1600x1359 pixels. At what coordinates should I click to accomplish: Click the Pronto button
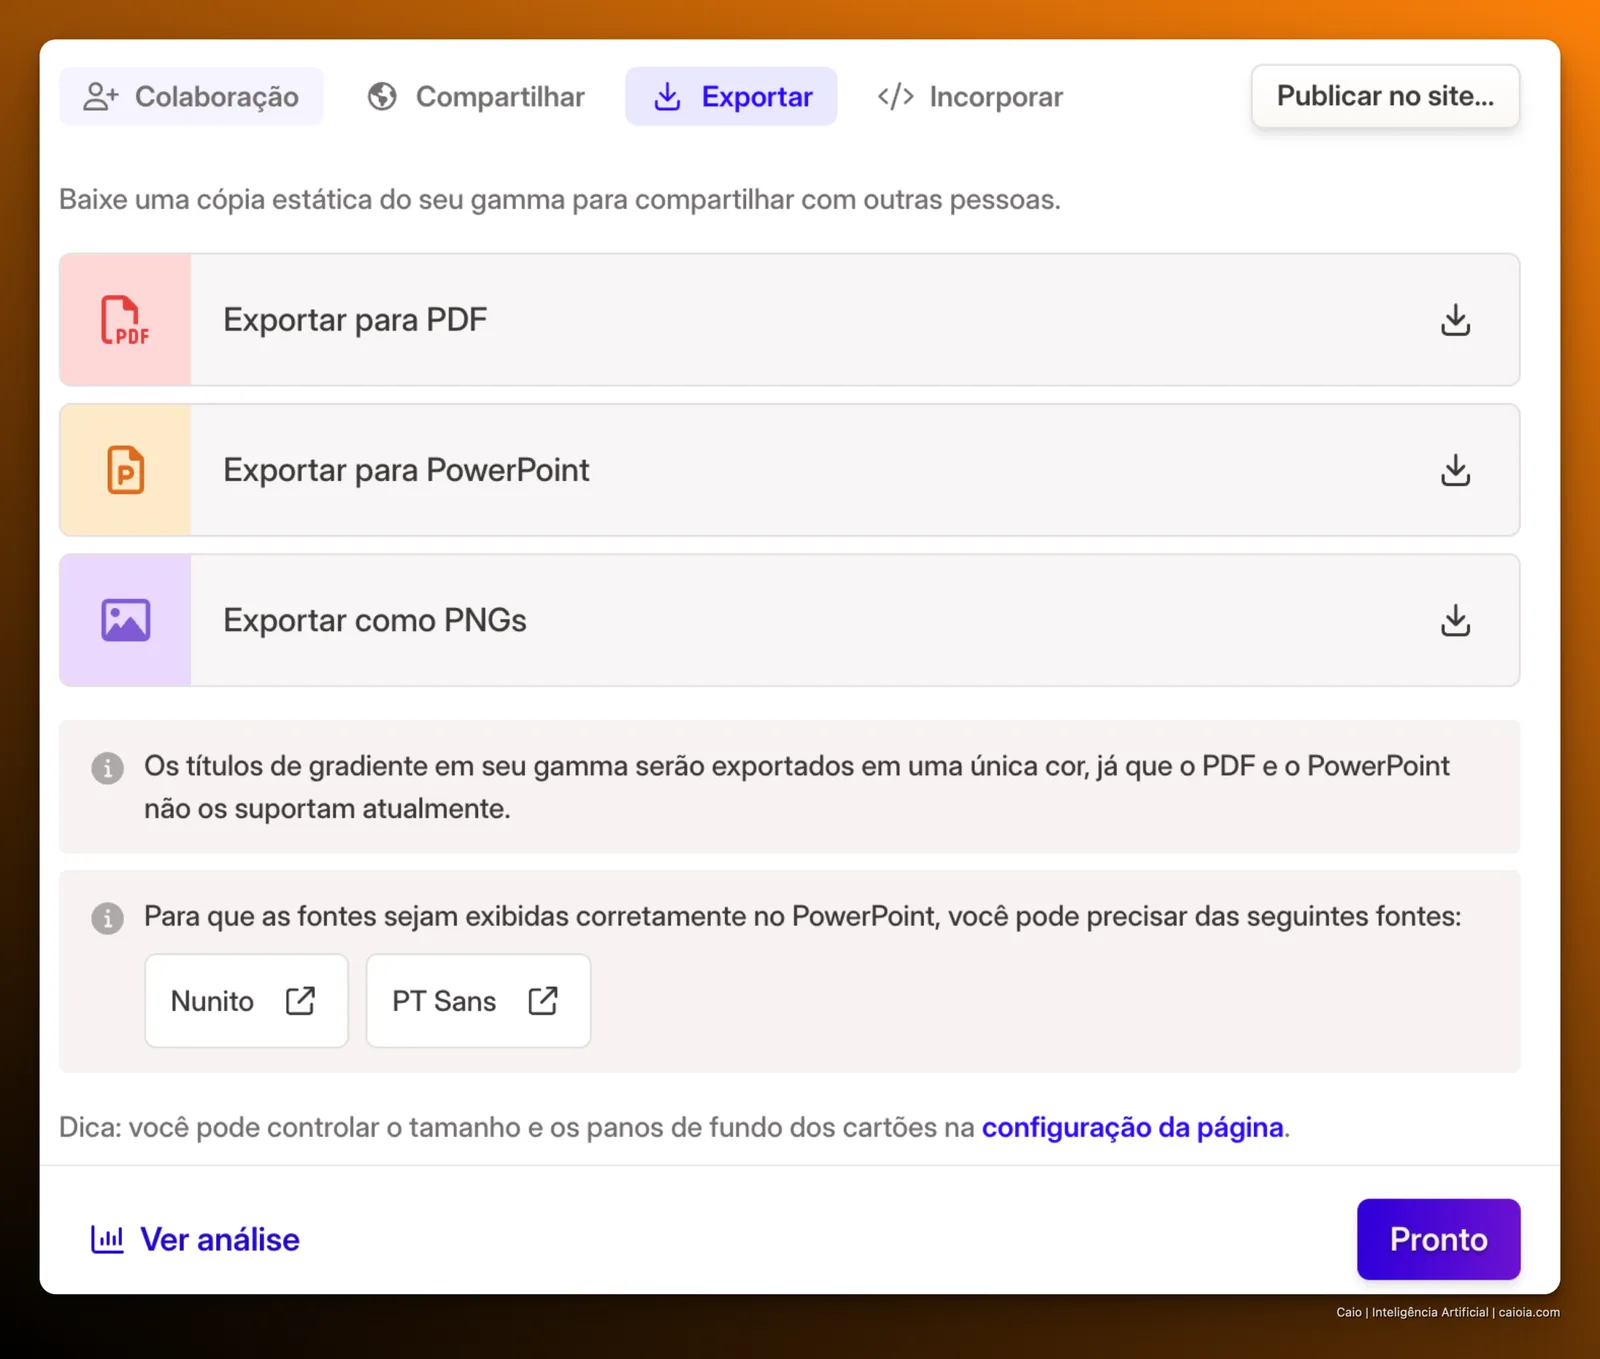click(x=1438, y=1239)
